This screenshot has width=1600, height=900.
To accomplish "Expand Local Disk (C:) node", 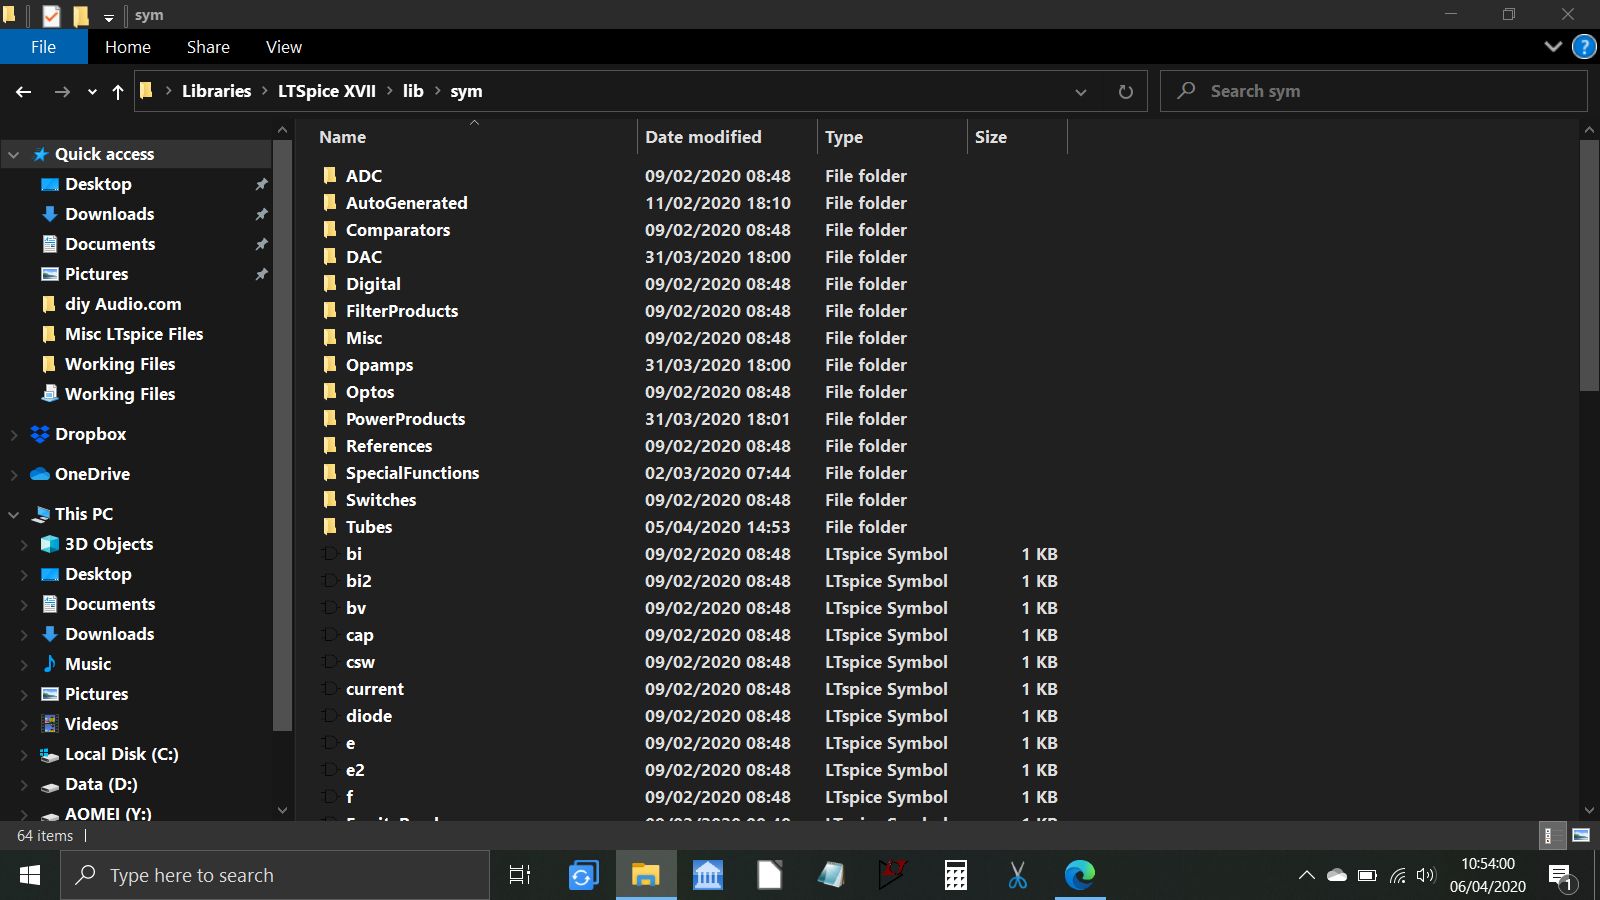I will coord(24,754).
